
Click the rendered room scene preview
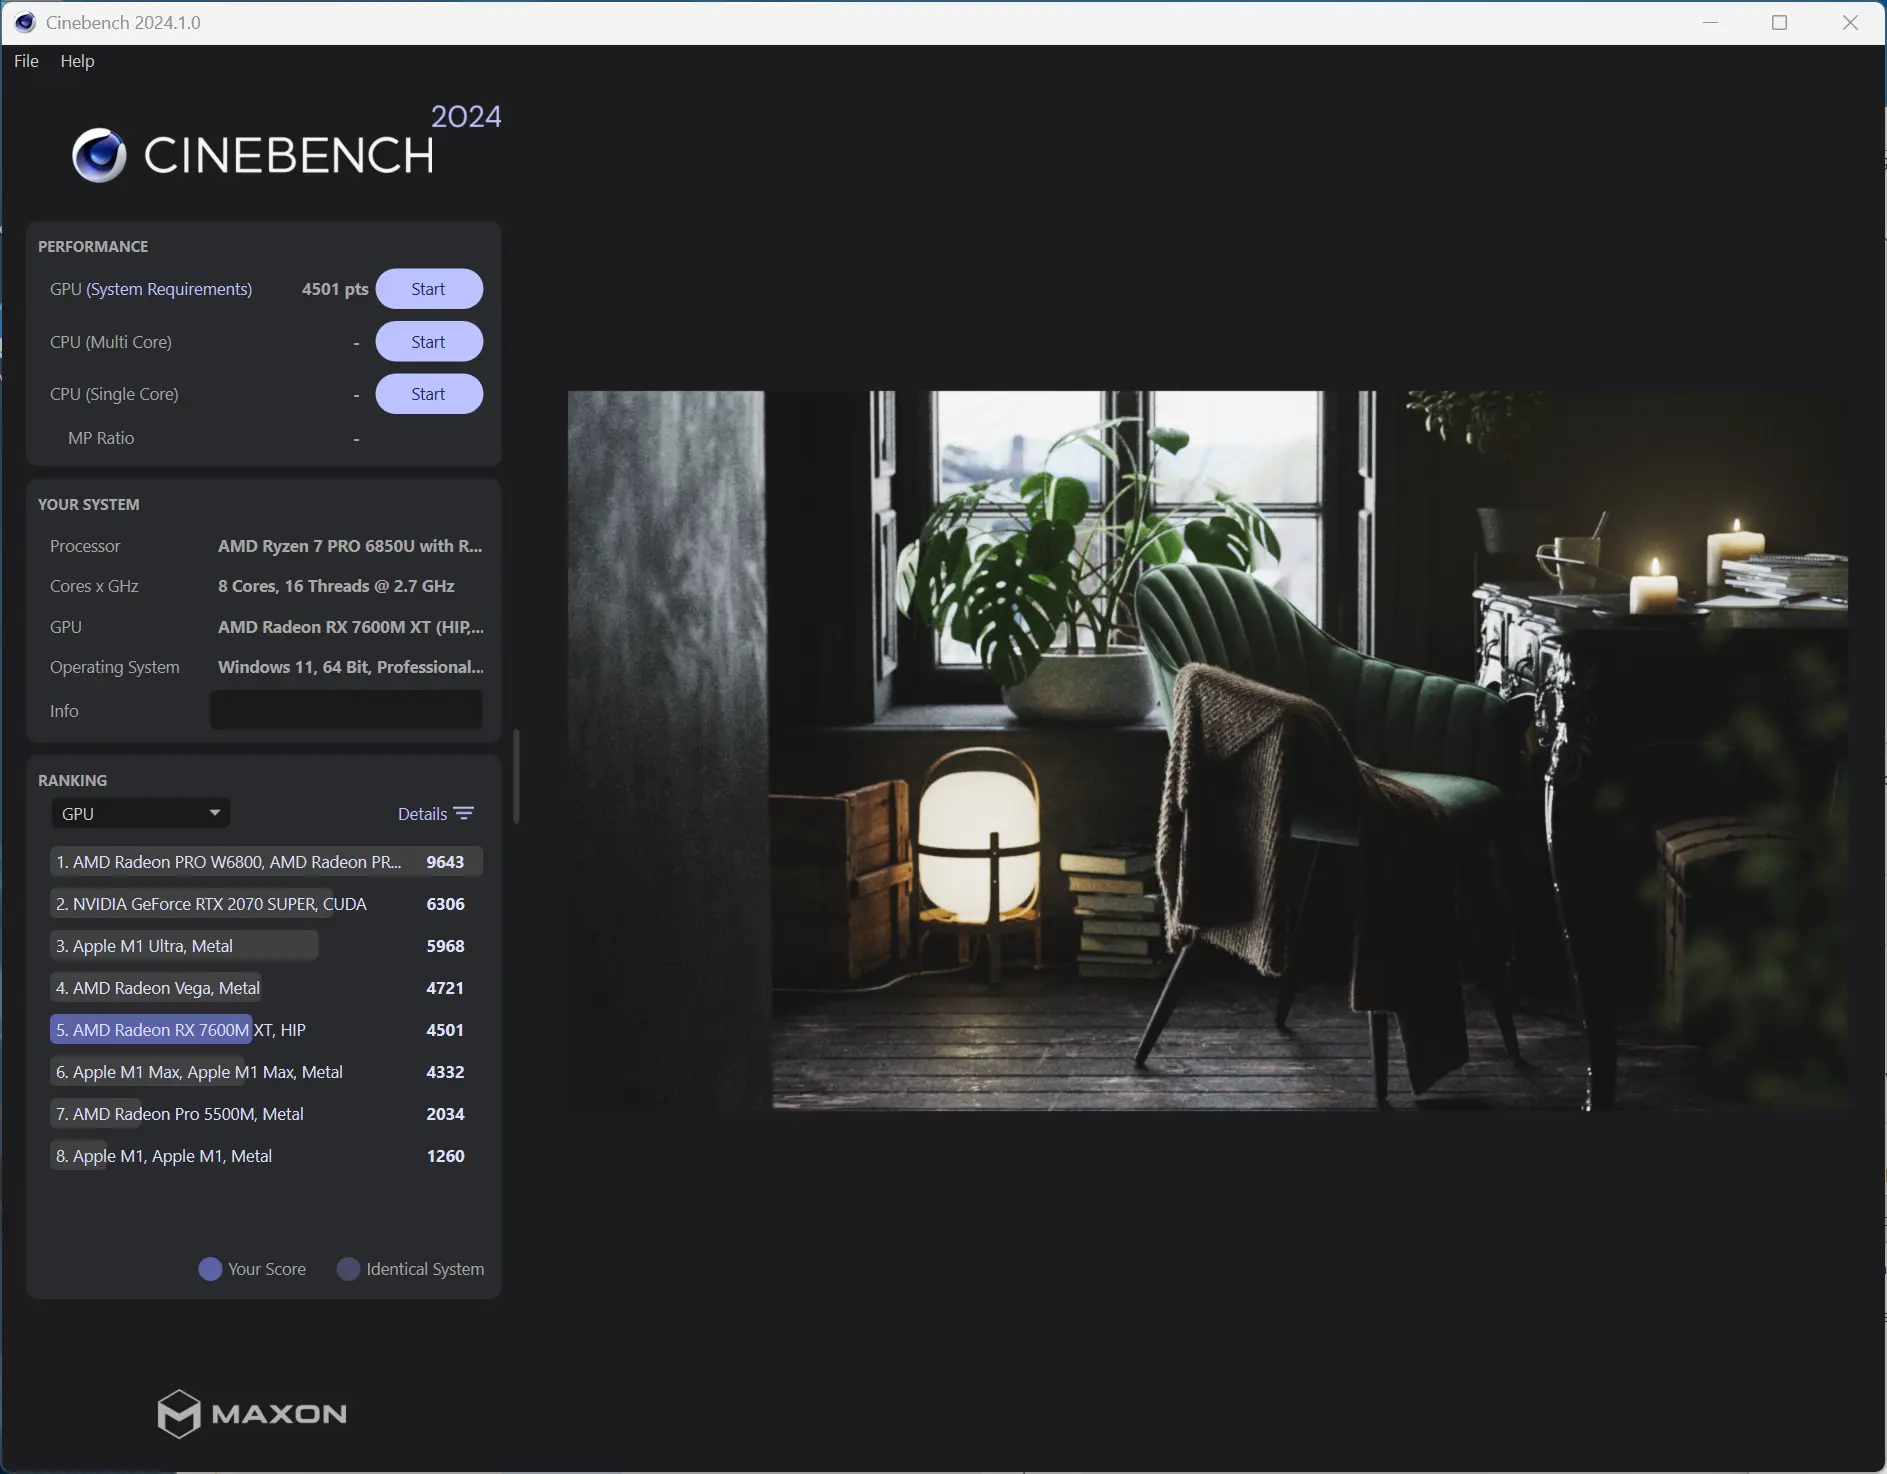pos(1207,750)
